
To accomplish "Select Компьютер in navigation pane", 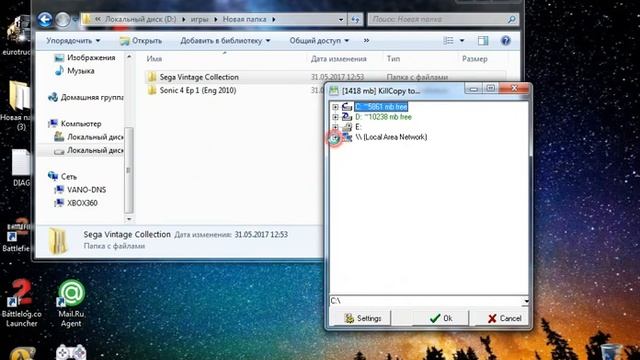I will pos(74,123).
